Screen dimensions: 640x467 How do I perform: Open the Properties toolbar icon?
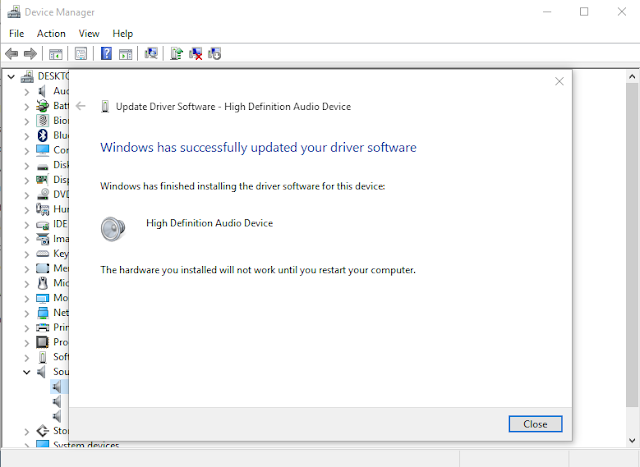[81, 53]
